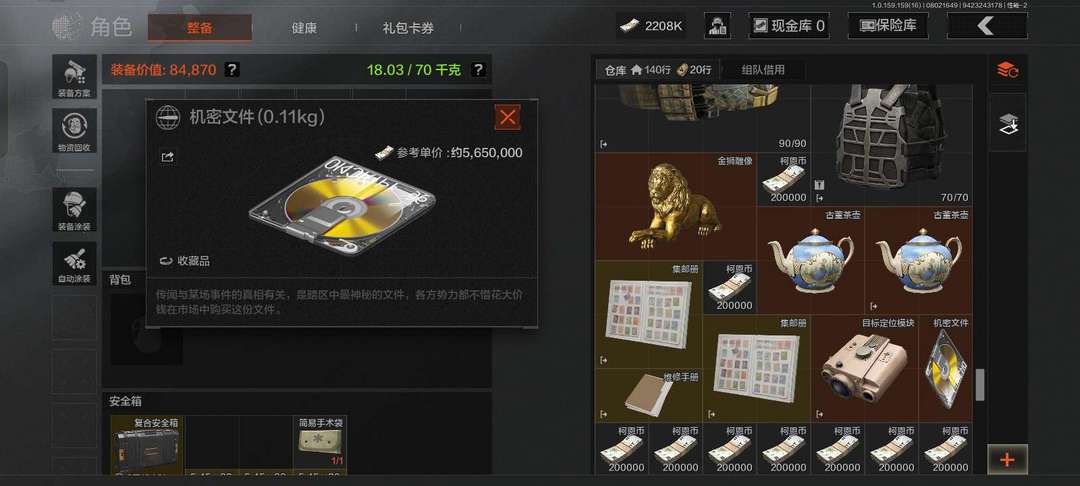Switch to the 健康 tab

point(304,28)
